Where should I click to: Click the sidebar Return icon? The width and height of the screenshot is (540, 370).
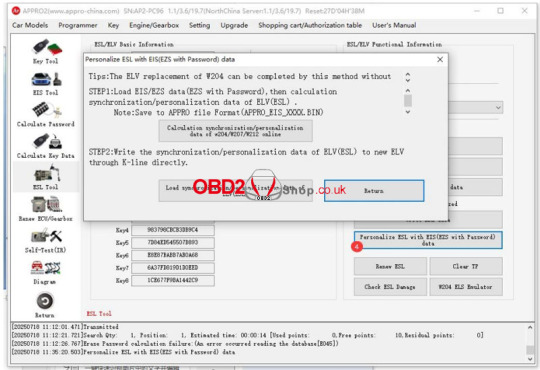(45, 305)
